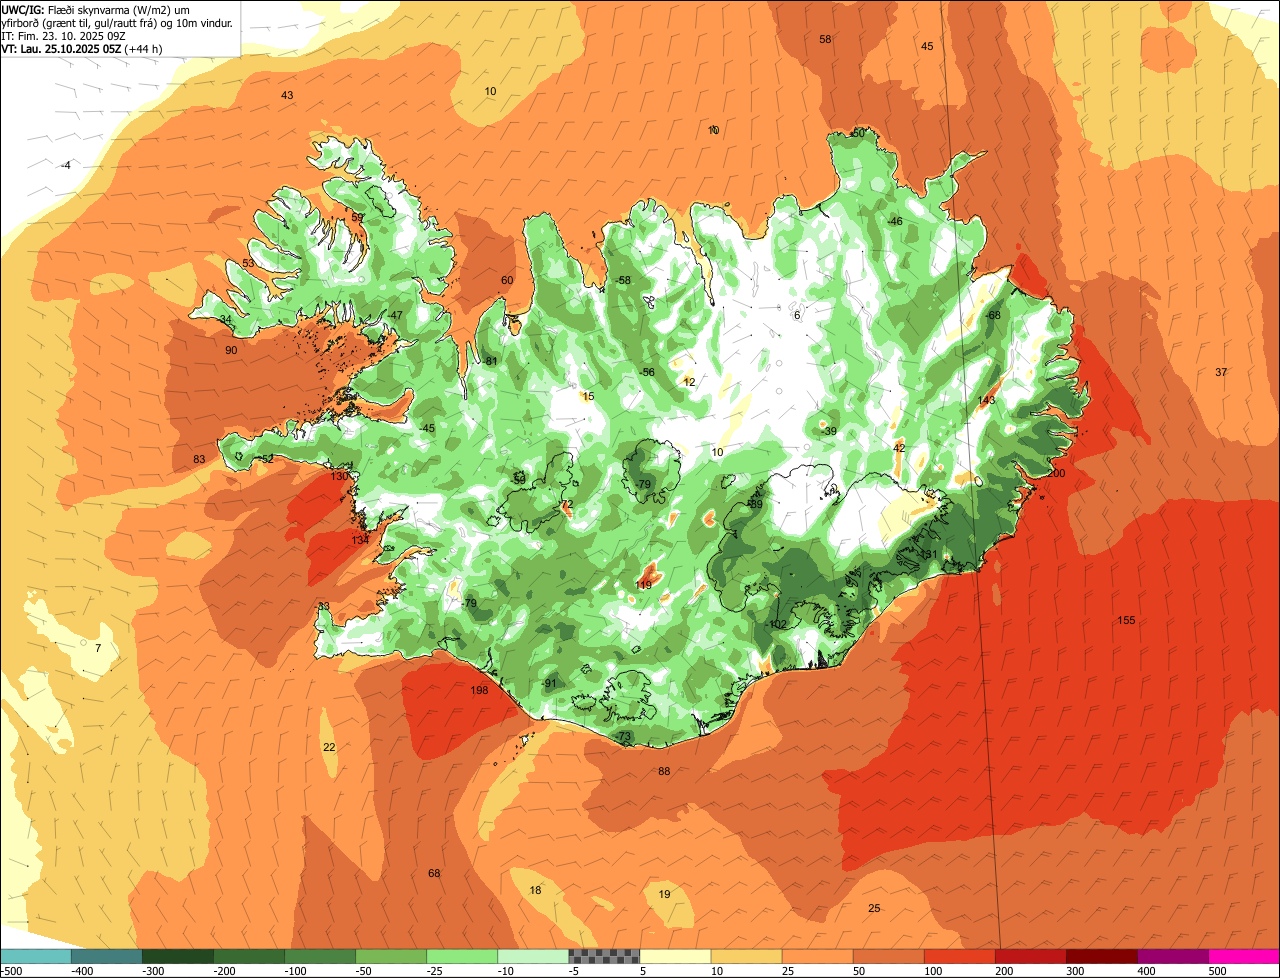Click the value '119' in south-central Iceland
This screenshot has height=978, width=1280.
pyautogui.click(x=644, y=585)
